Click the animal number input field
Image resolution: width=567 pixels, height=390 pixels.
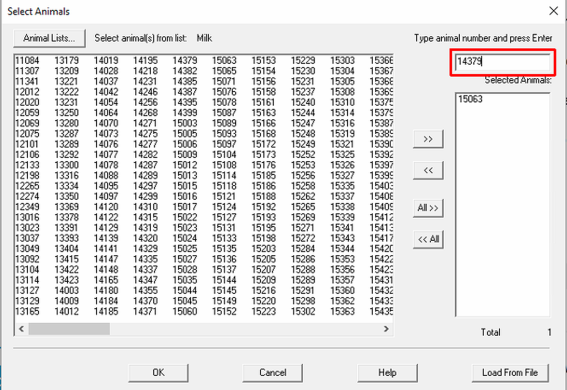pyautogui.click(x=503, y=62)
